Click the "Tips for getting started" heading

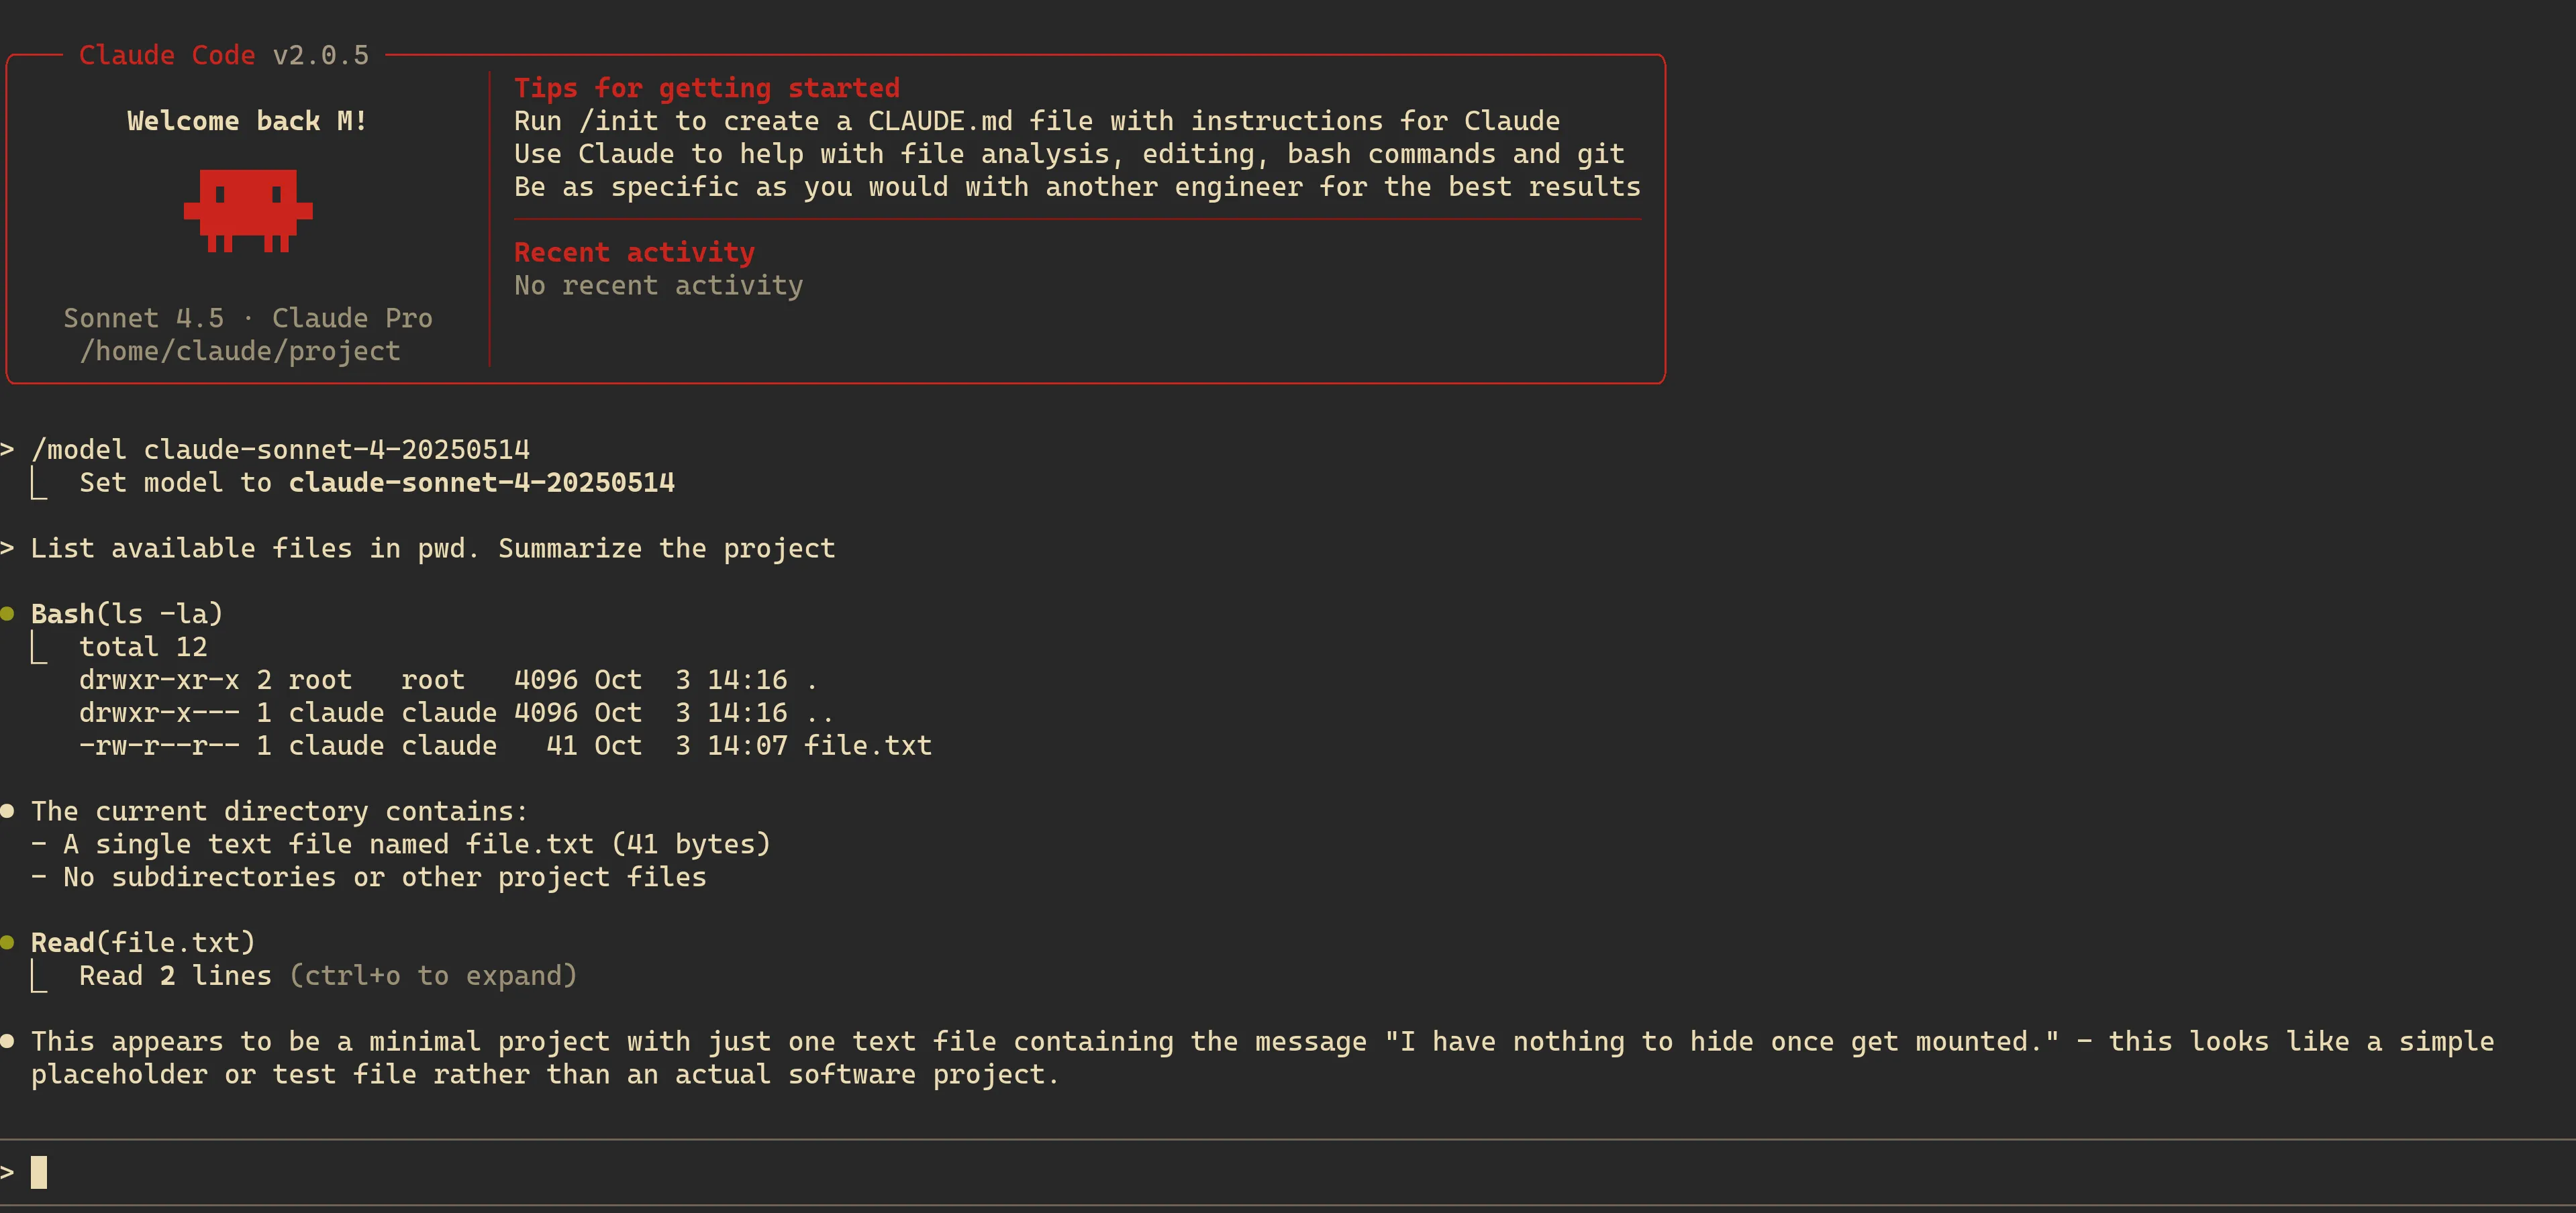(x=706, y=88)
